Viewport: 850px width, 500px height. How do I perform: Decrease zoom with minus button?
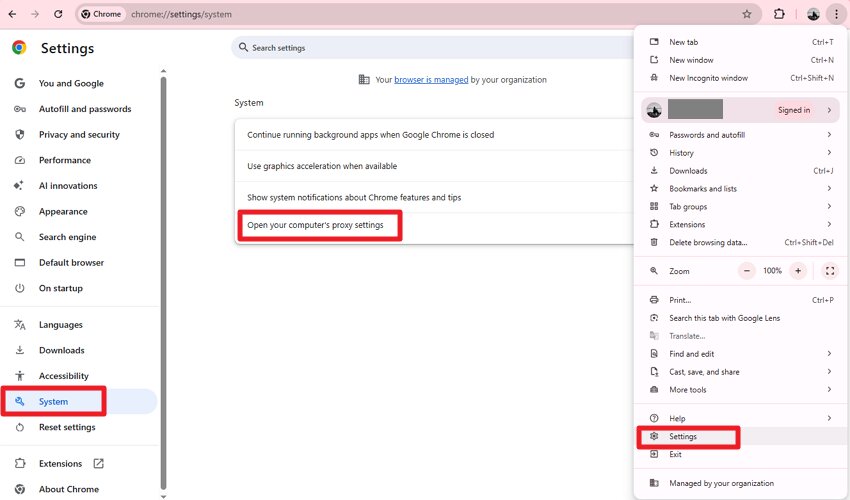[746, 271]
